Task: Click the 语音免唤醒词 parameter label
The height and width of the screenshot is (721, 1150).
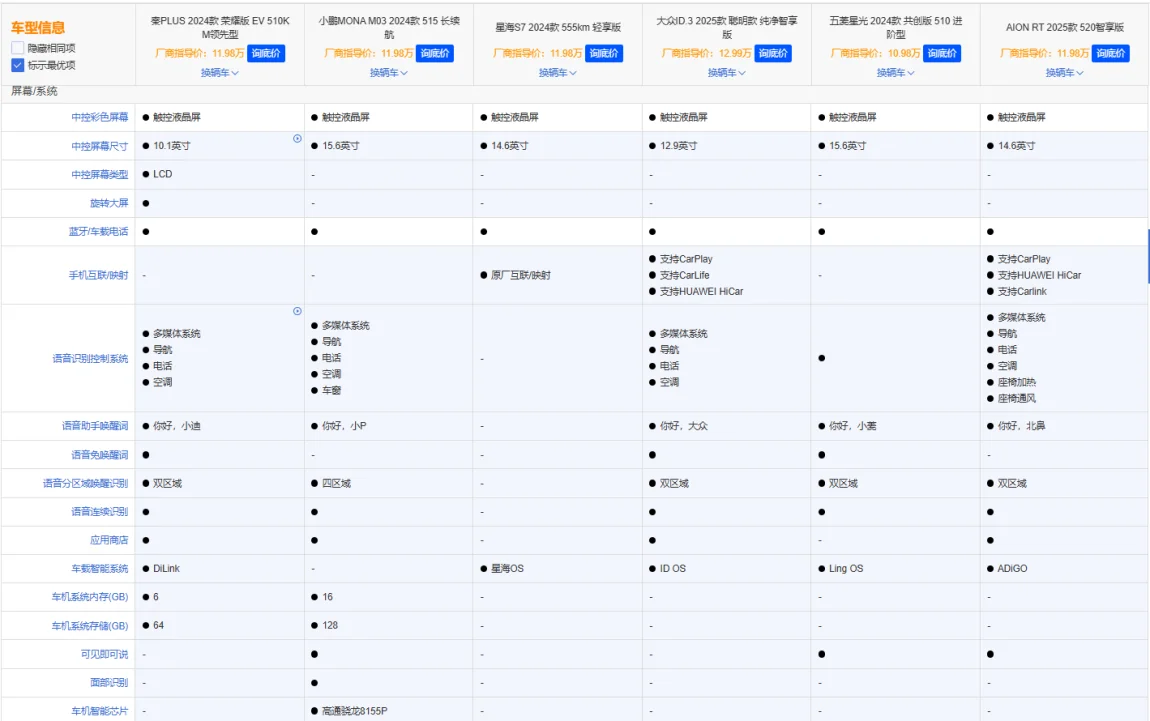Action: 100,455
